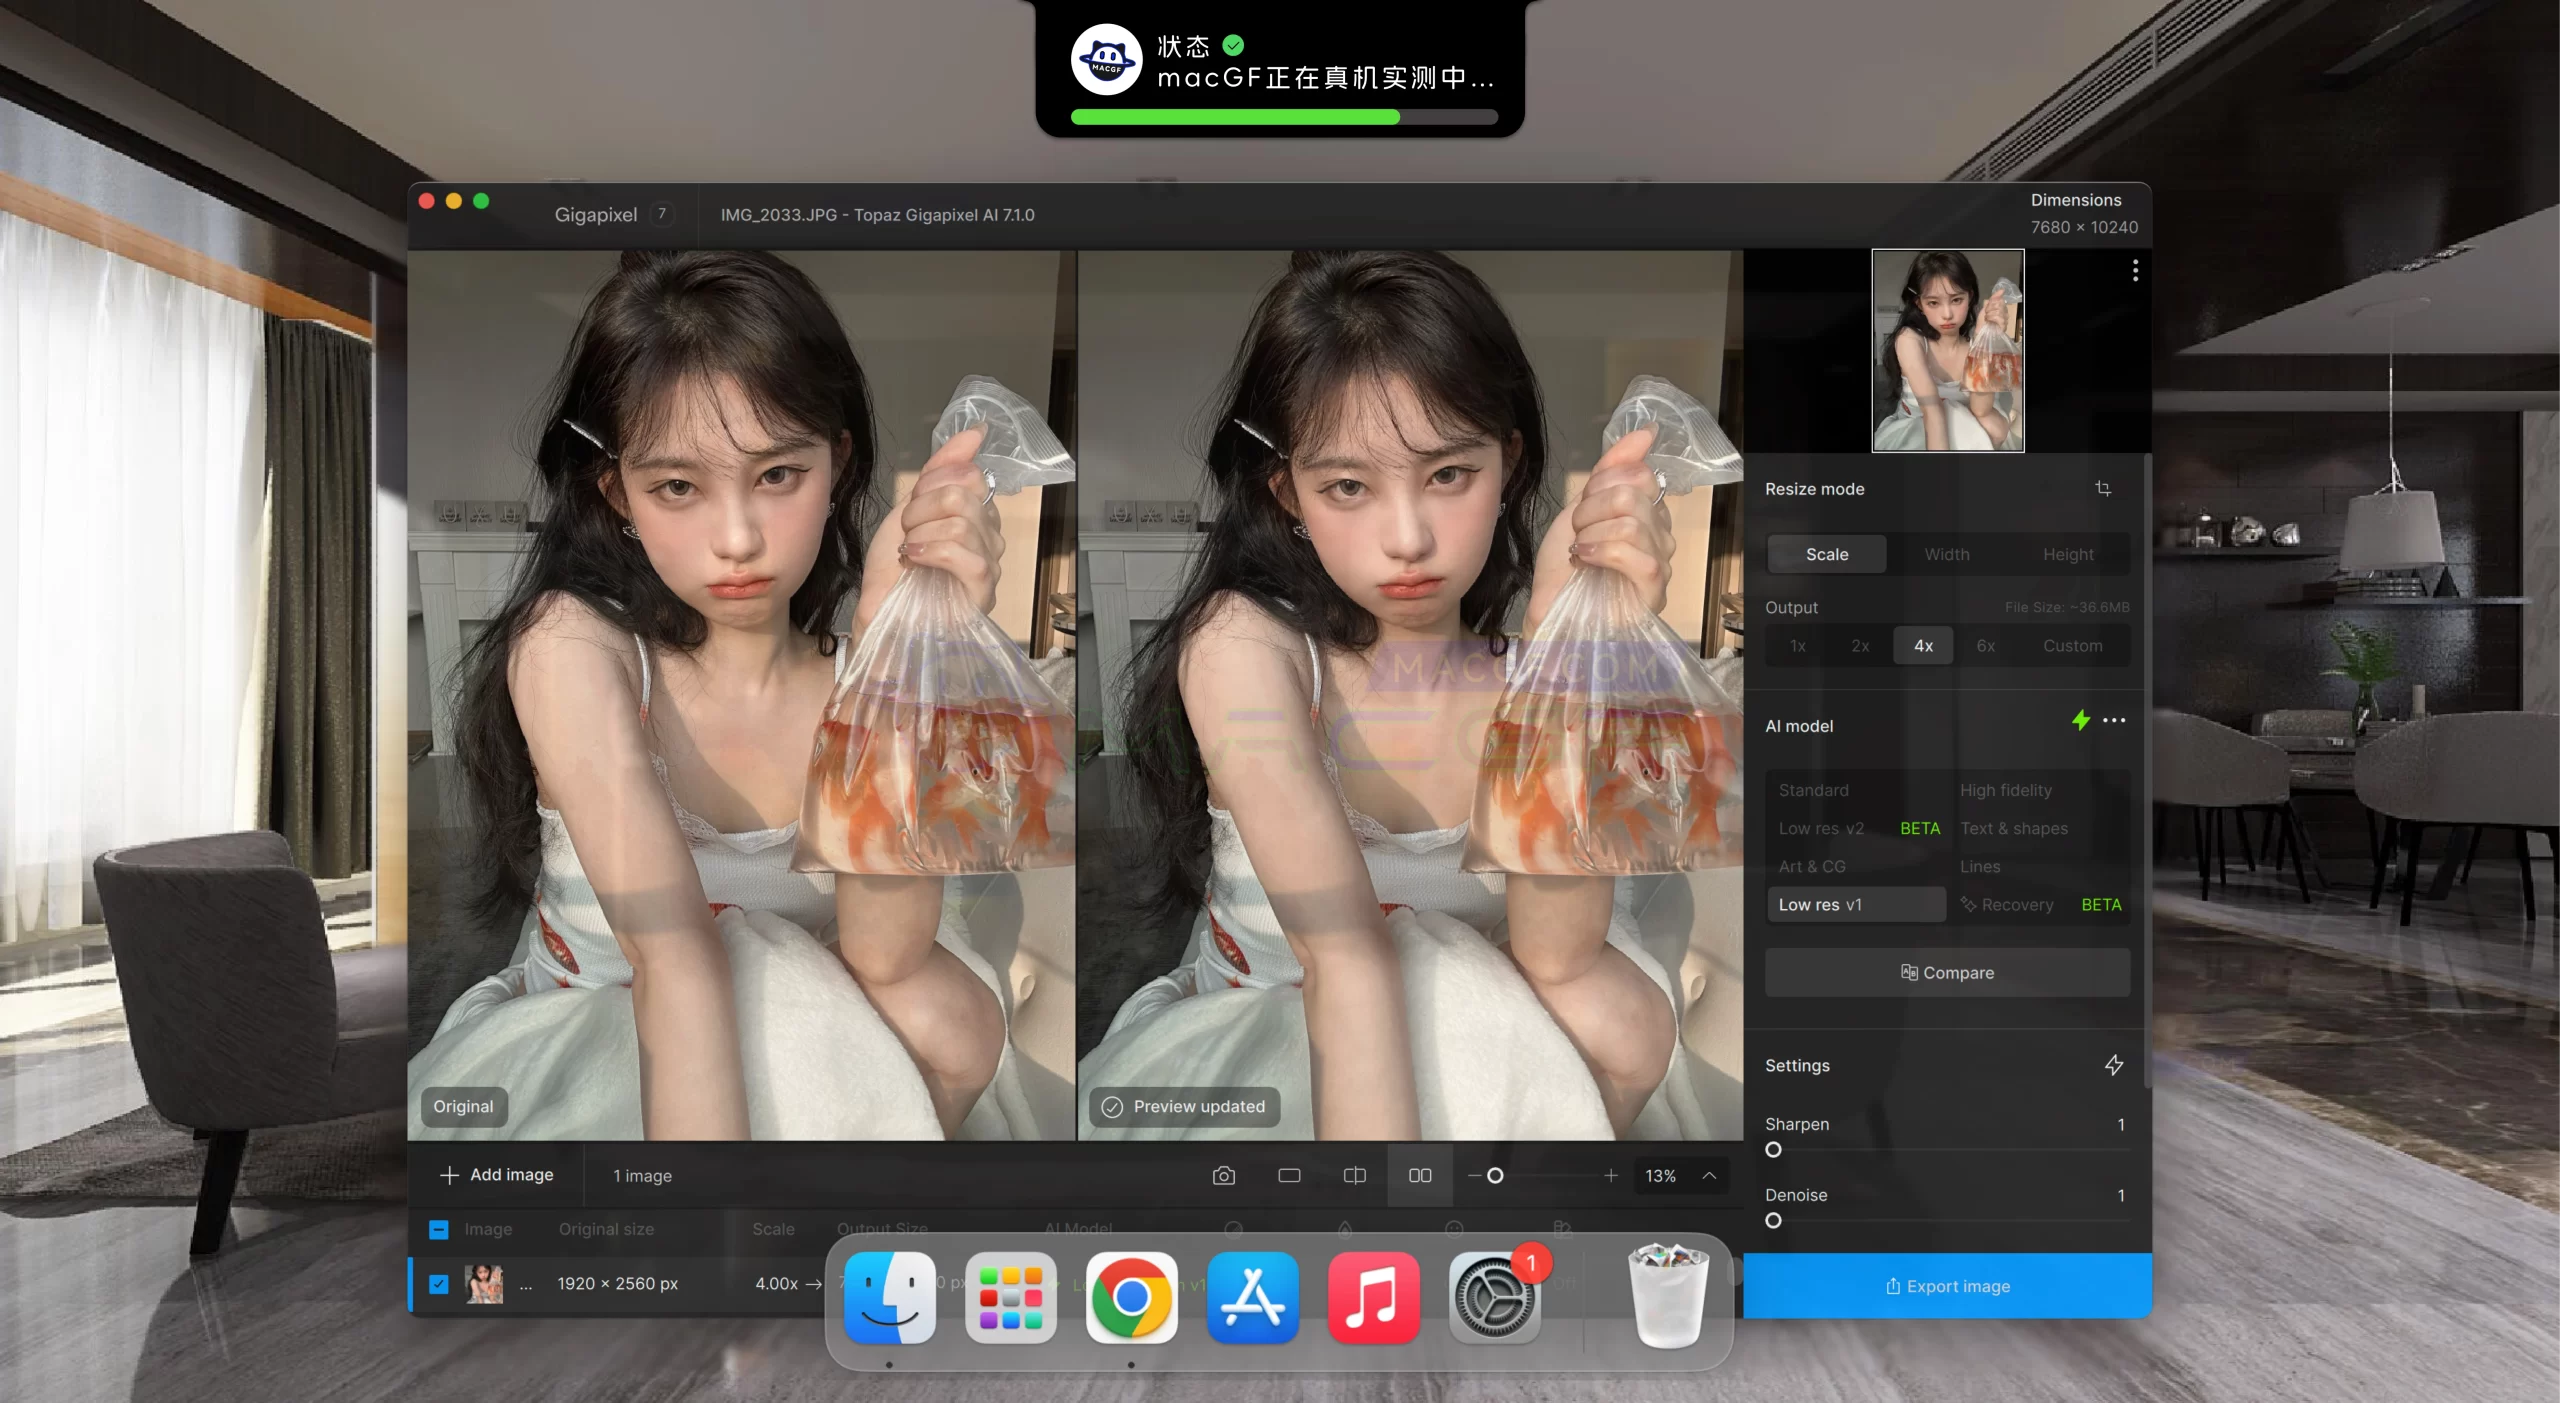Open the Low res v1 model selector

click(1856, 903)
